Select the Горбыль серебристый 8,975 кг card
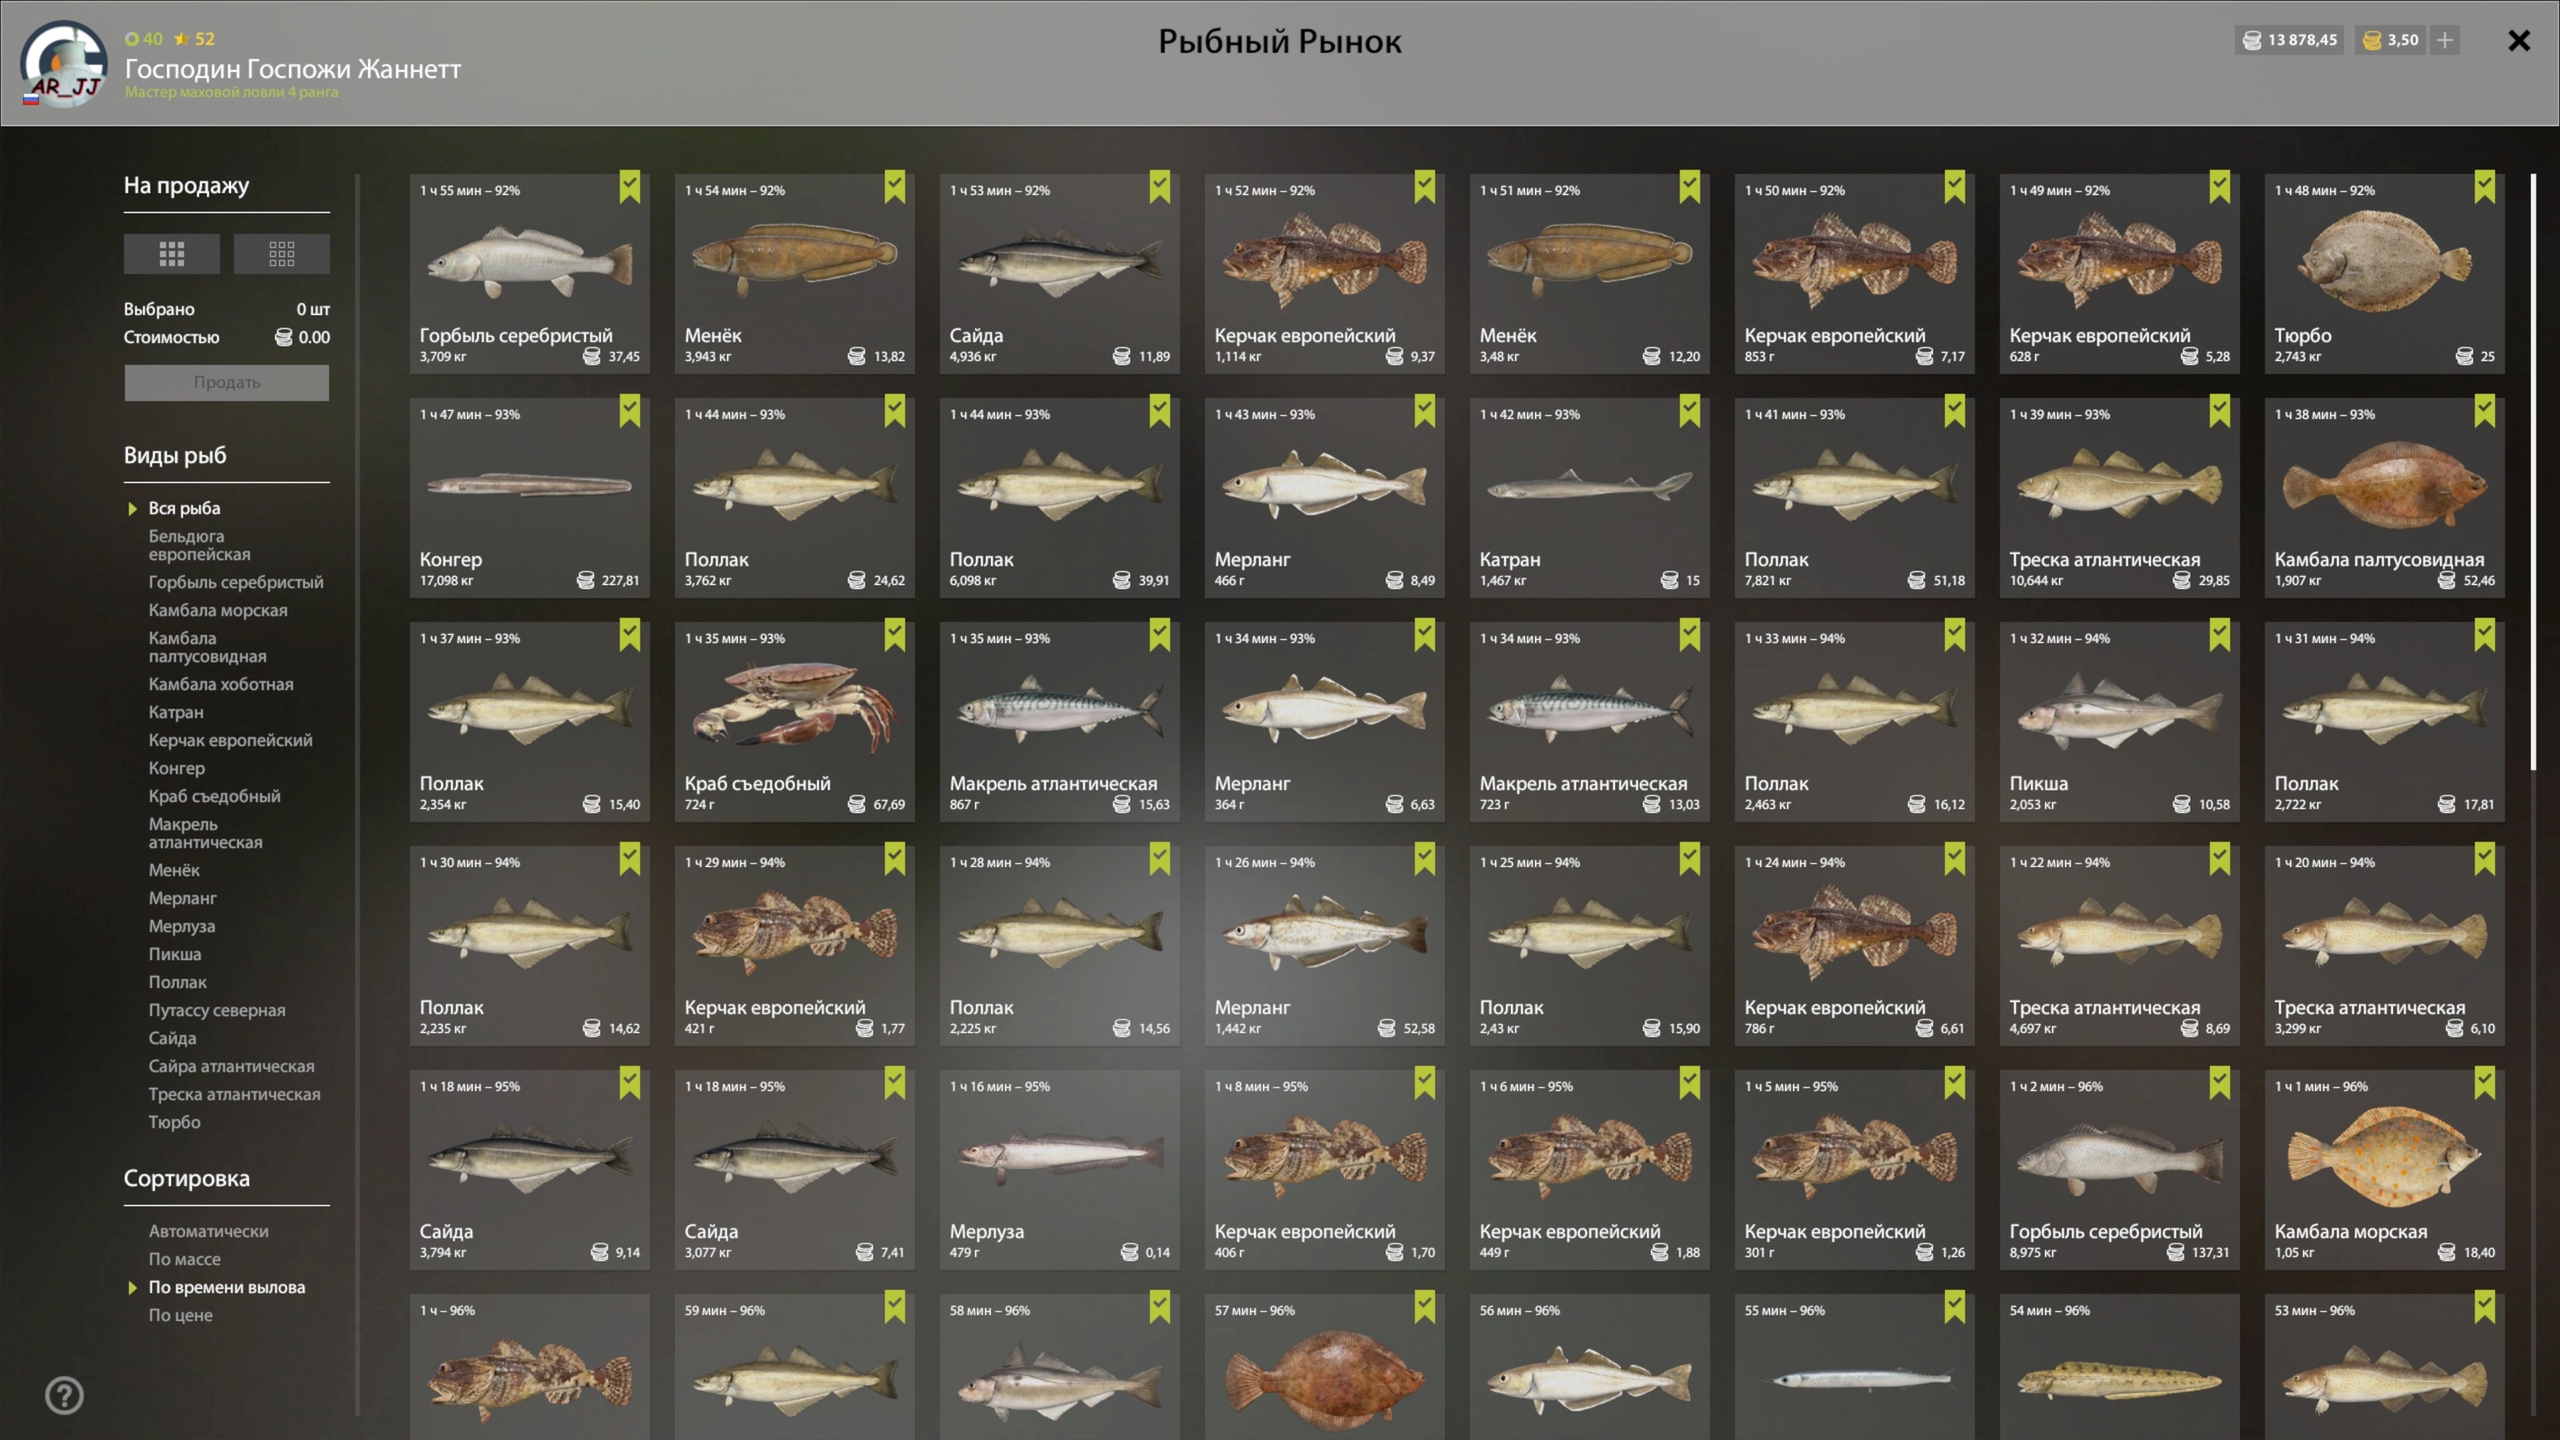Viewport: 2560px width, 1440px height. [x=2119, y=1170]
